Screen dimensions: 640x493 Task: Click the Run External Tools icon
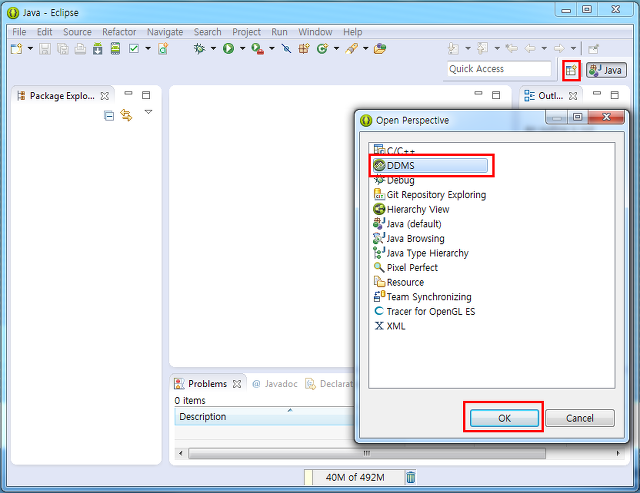257,49
